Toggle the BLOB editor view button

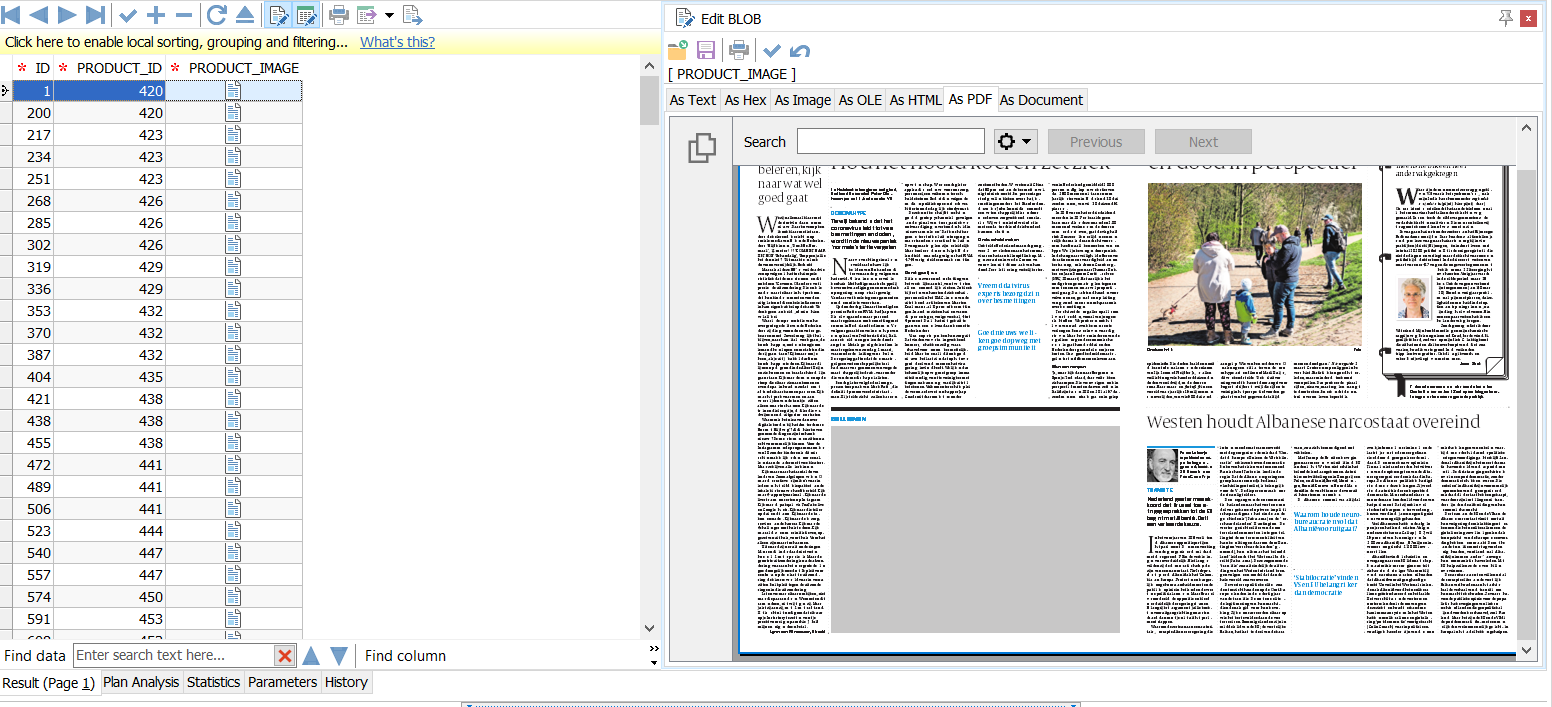coord(279,15)
